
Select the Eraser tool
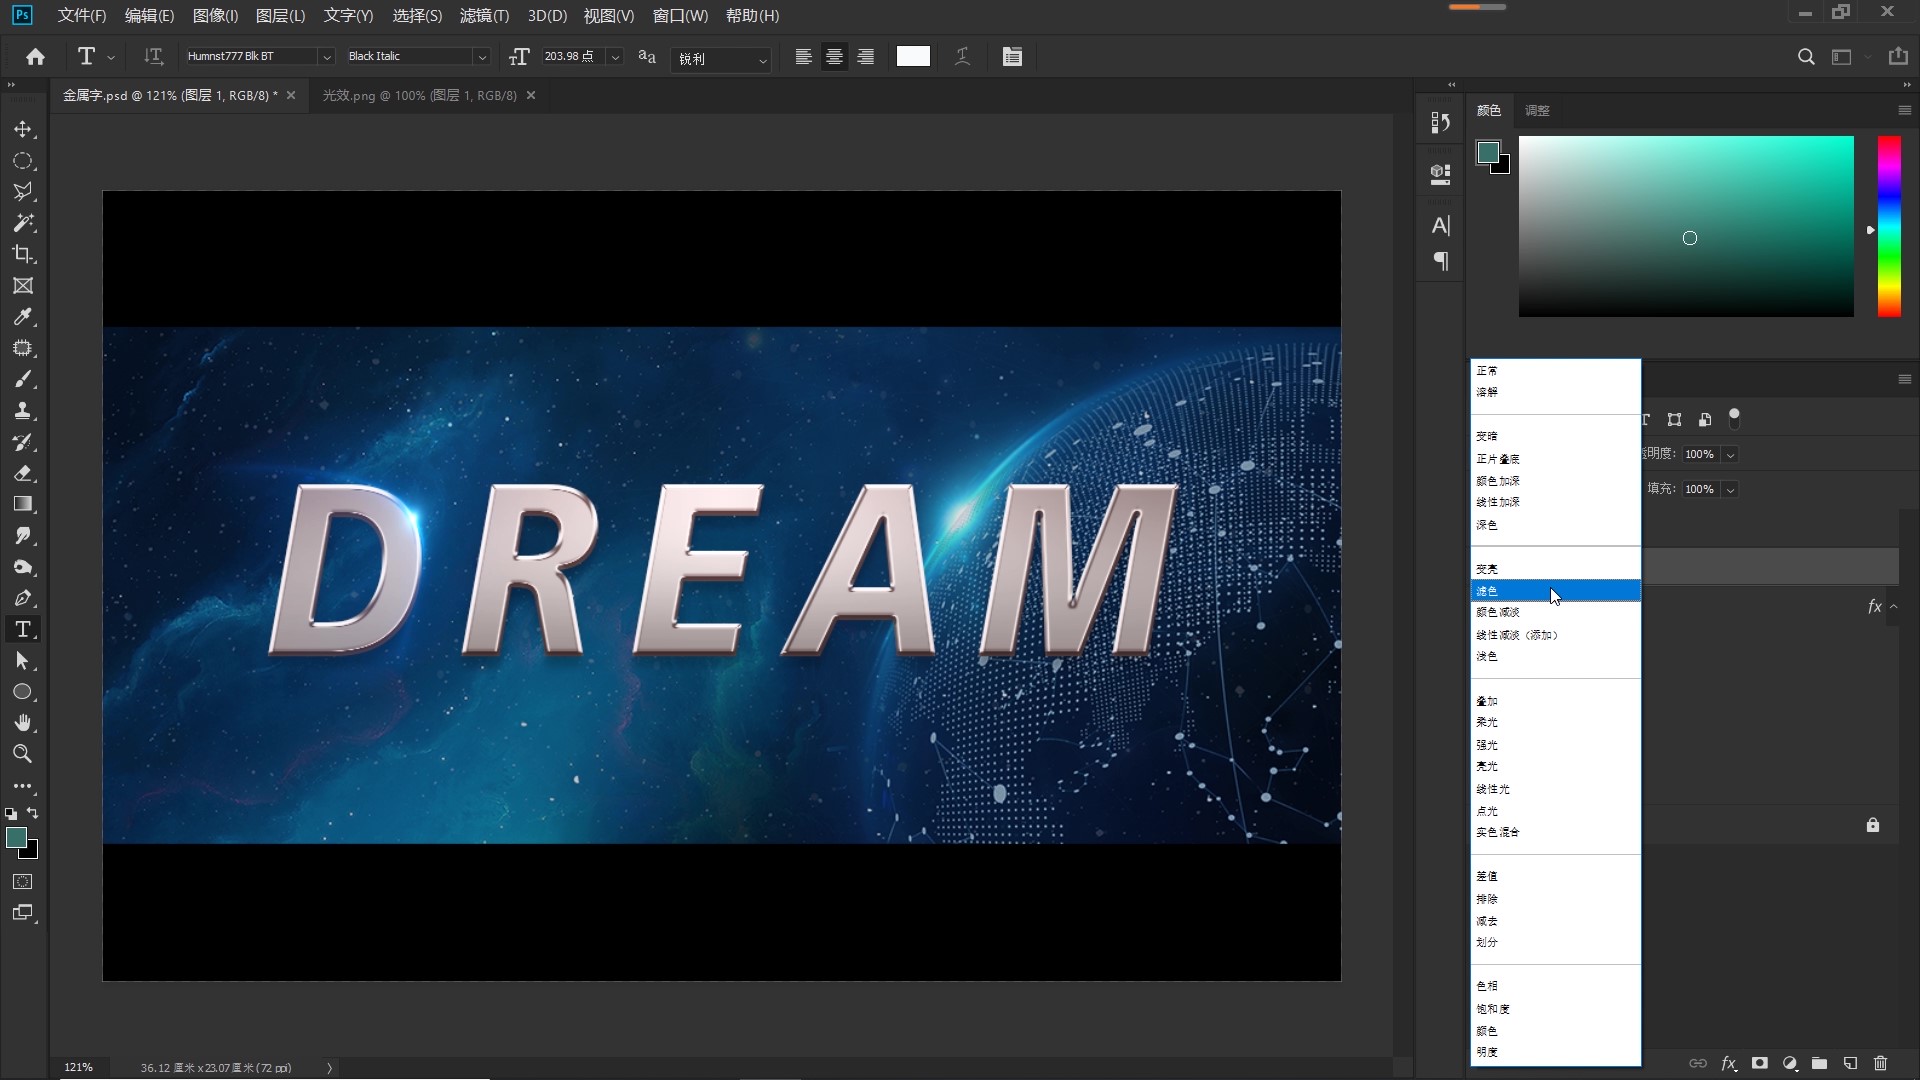(23, 473)
